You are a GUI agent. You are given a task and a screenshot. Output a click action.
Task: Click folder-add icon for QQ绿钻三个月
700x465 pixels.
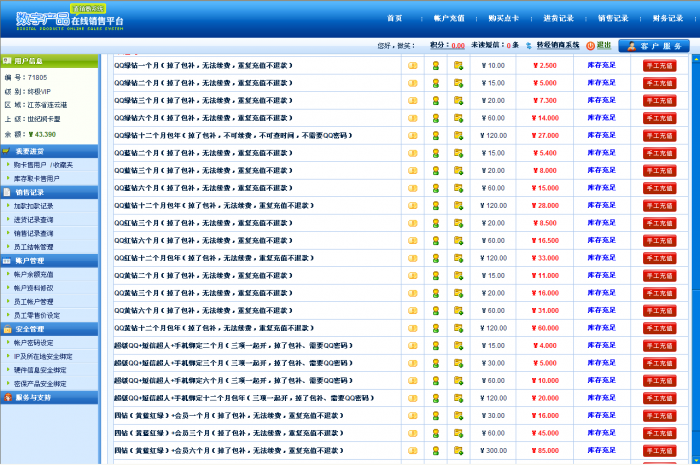point(458,100)
